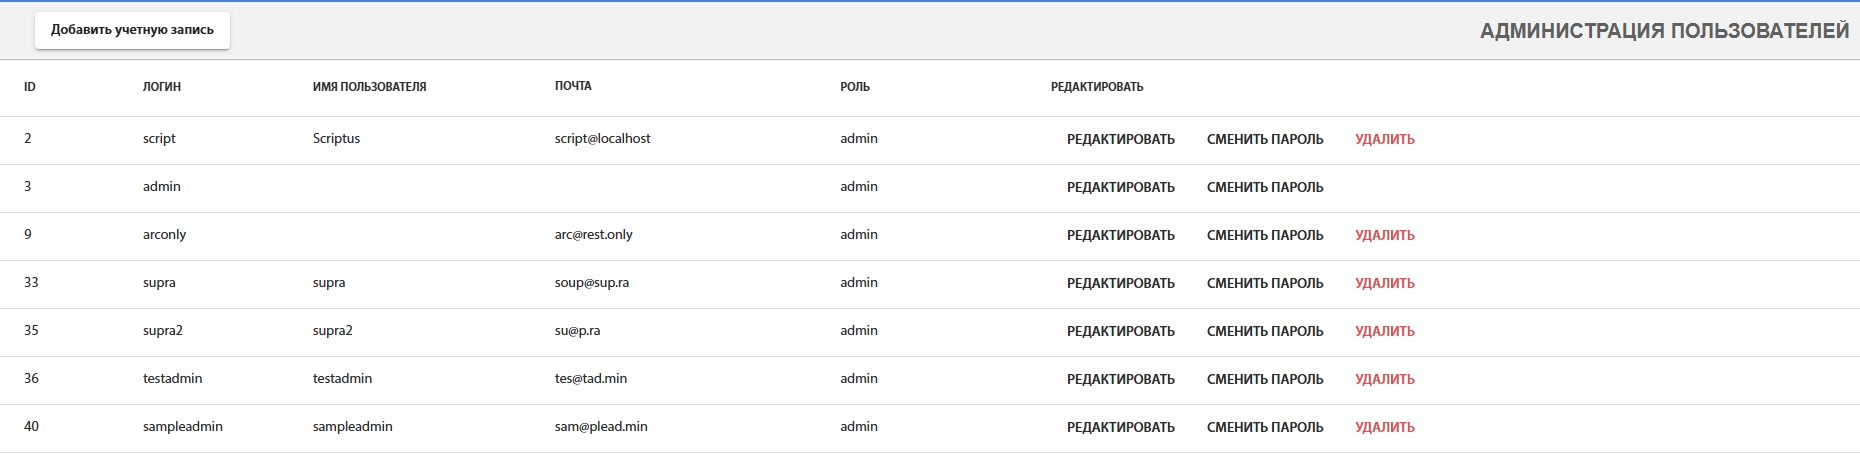Edit the arconly user account

(x=1120, y=236)
